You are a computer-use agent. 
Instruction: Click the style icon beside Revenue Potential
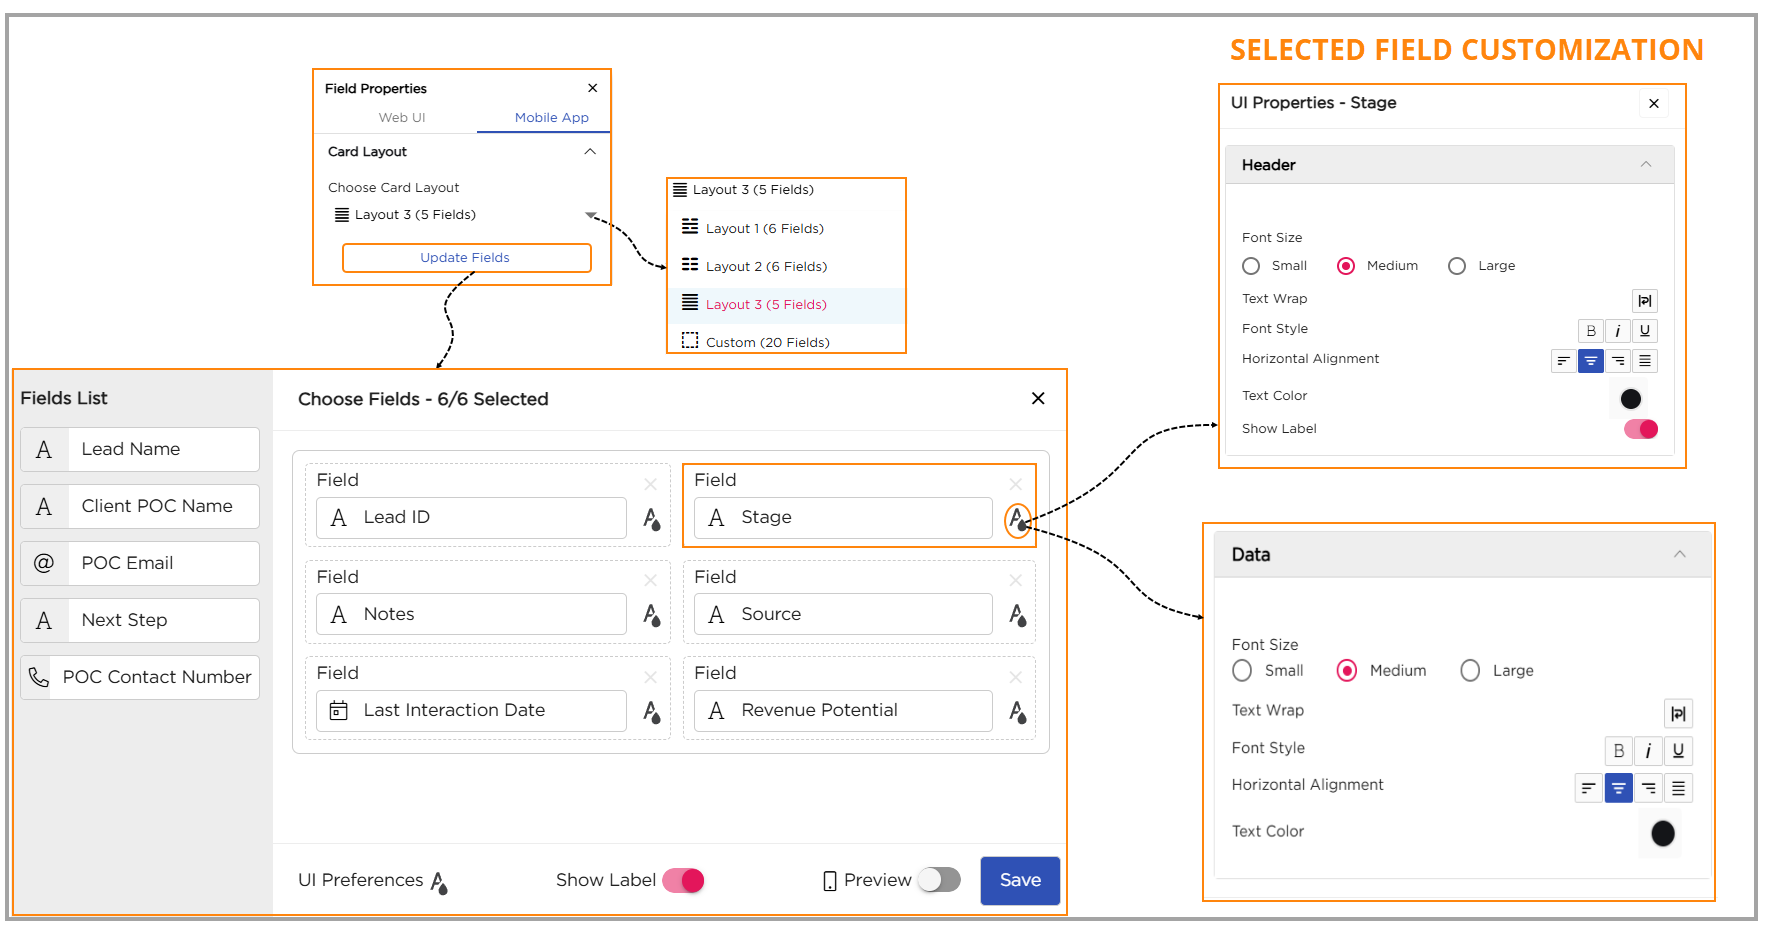click(1017, 712)
